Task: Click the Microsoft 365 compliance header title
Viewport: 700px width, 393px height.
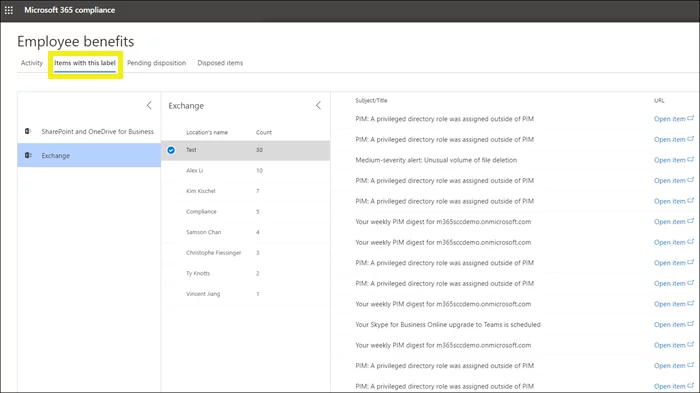Action: 70,10
